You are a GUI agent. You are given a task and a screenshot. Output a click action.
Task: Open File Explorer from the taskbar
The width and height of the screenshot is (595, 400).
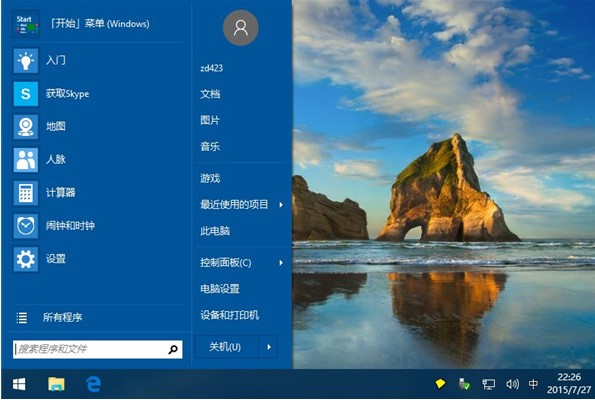(56, 384)
